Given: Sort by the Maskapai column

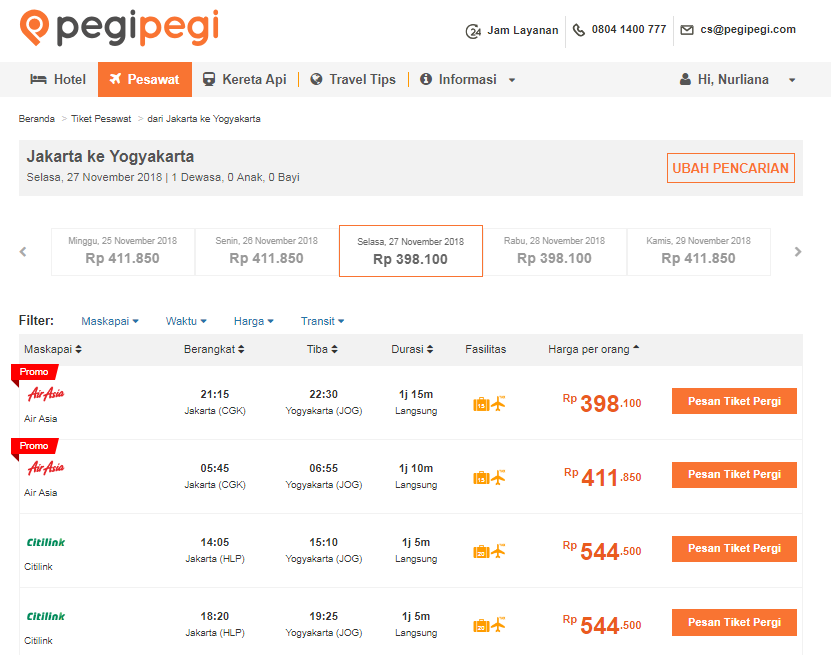Looking at the screenshot, I should tap(53, 349).
